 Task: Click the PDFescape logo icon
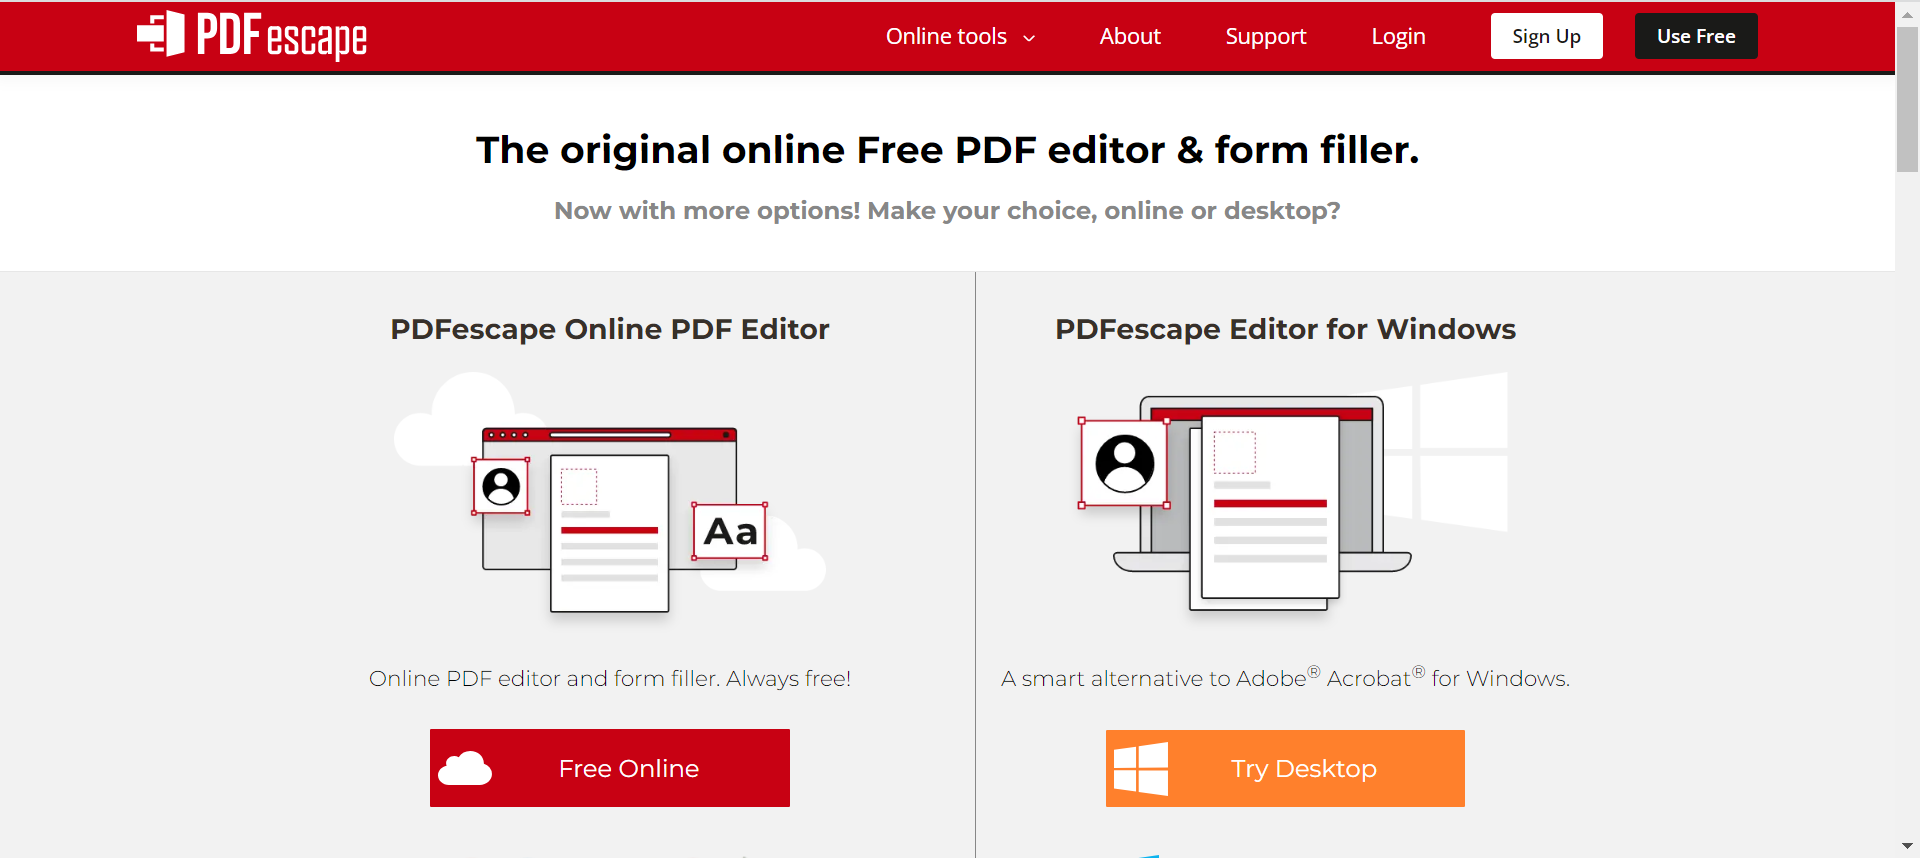click(x=161, y=34)
